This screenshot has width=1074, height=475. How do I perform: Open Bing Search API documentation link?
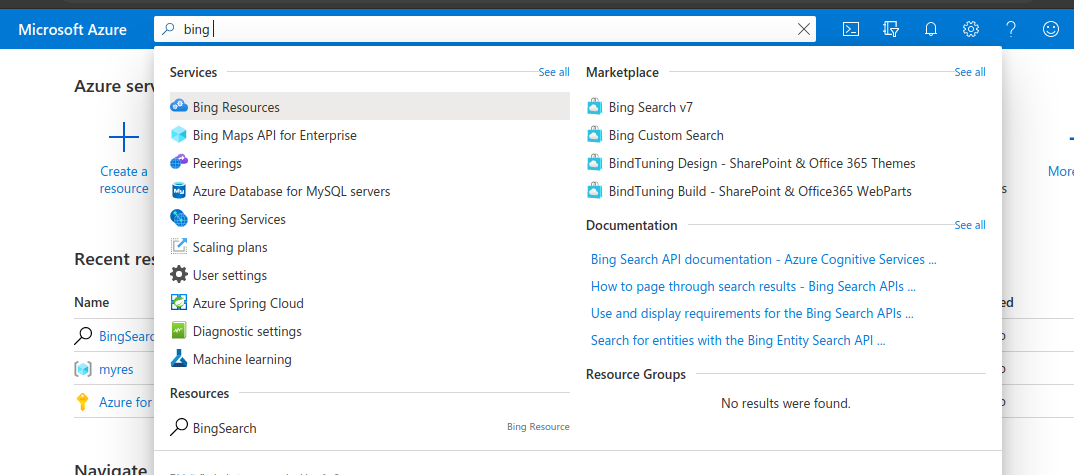(763, 259)
